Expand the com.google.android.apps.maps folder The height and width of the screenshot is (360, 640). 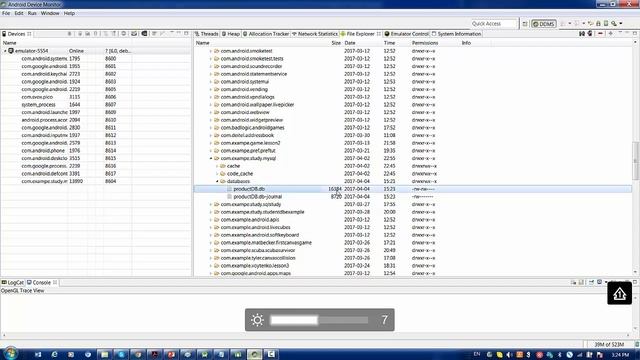click(211, 273)
